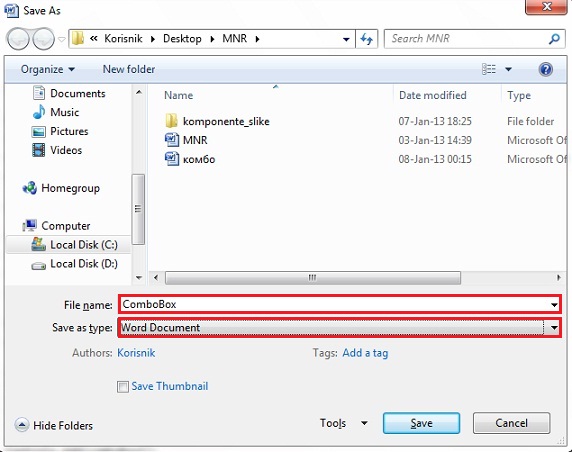Collapse folder pane with Hide Folders
The width and height of the screenshot is (572, 452).
click(x=54, y=425)
